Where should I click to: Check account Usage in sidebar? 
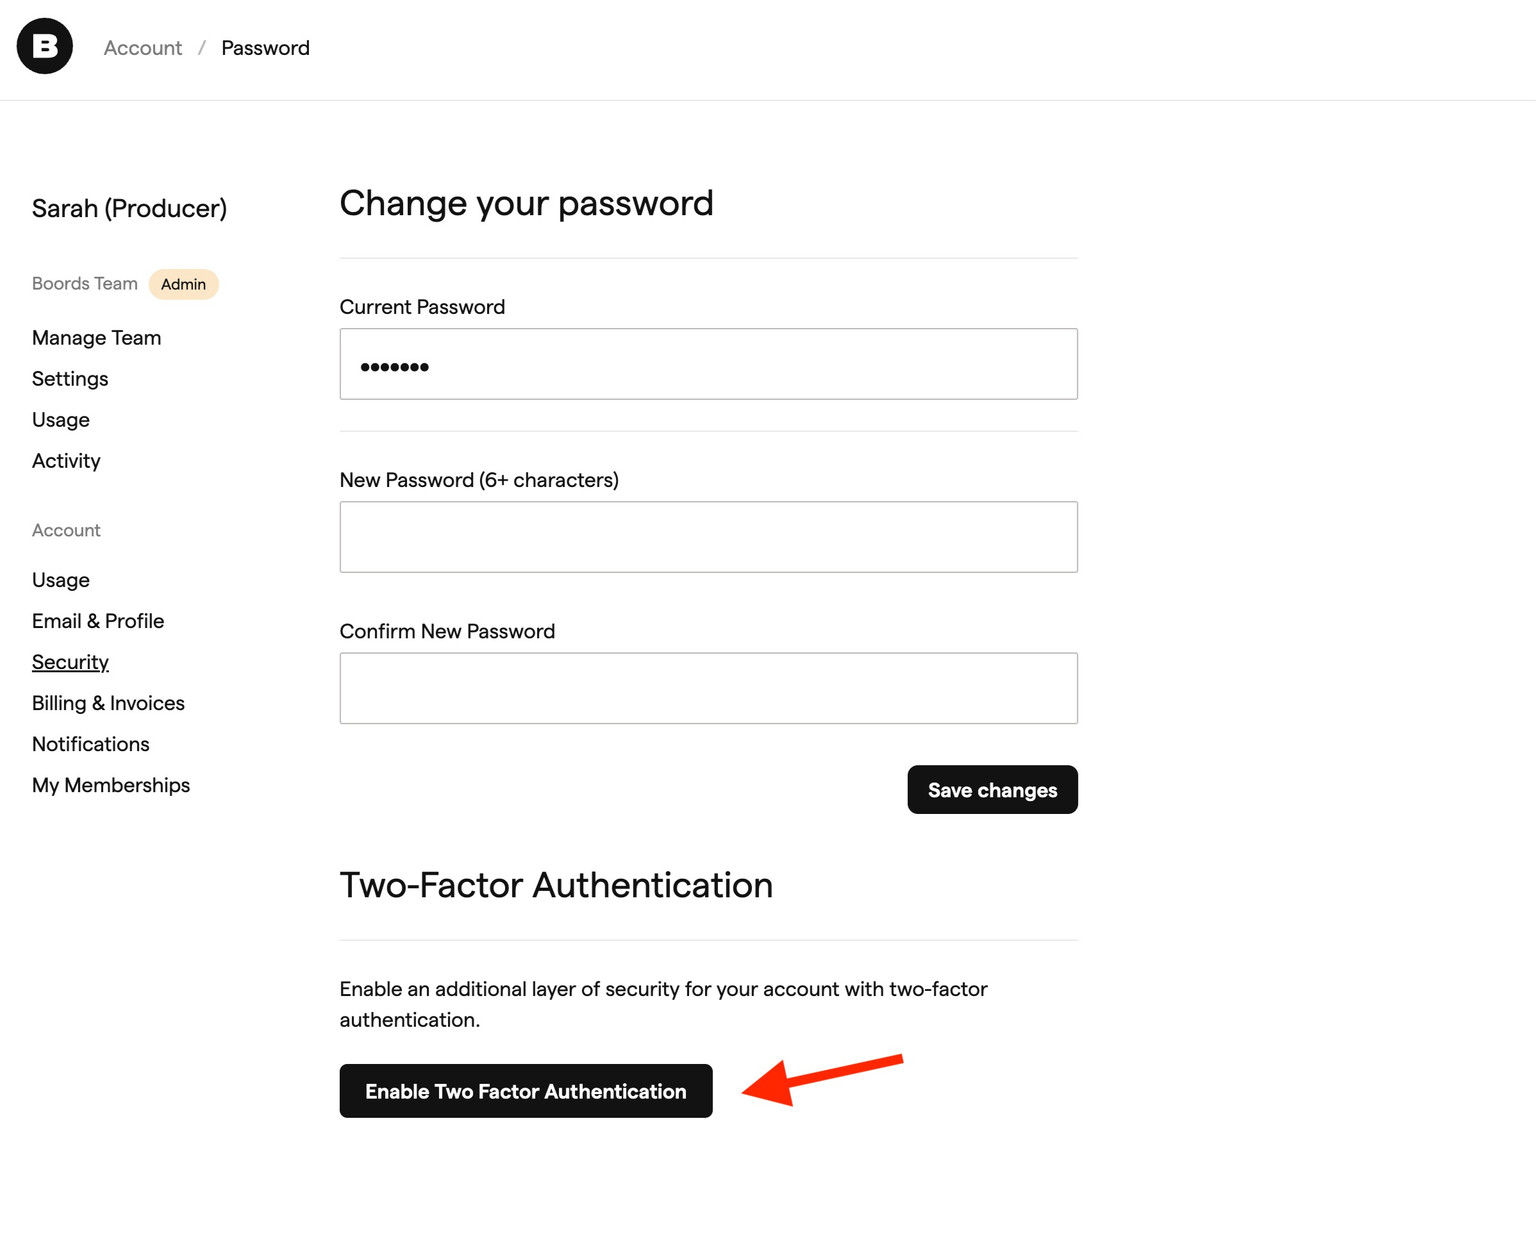point(60,580)
